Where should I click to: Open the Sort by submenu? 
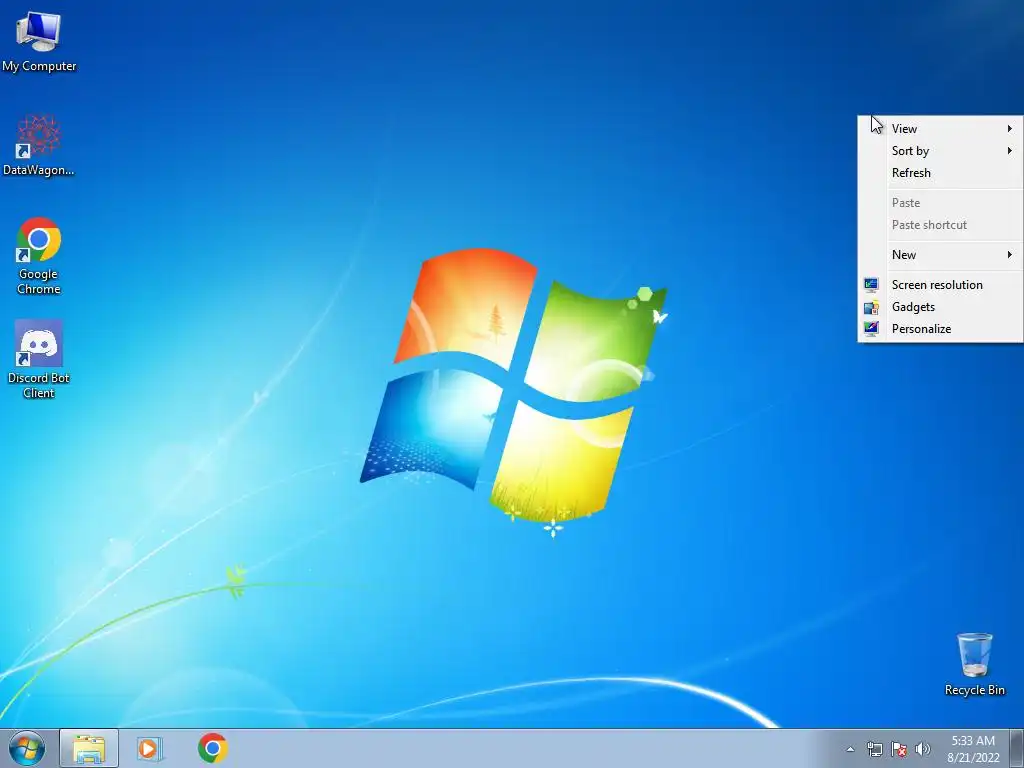[940, 151]
